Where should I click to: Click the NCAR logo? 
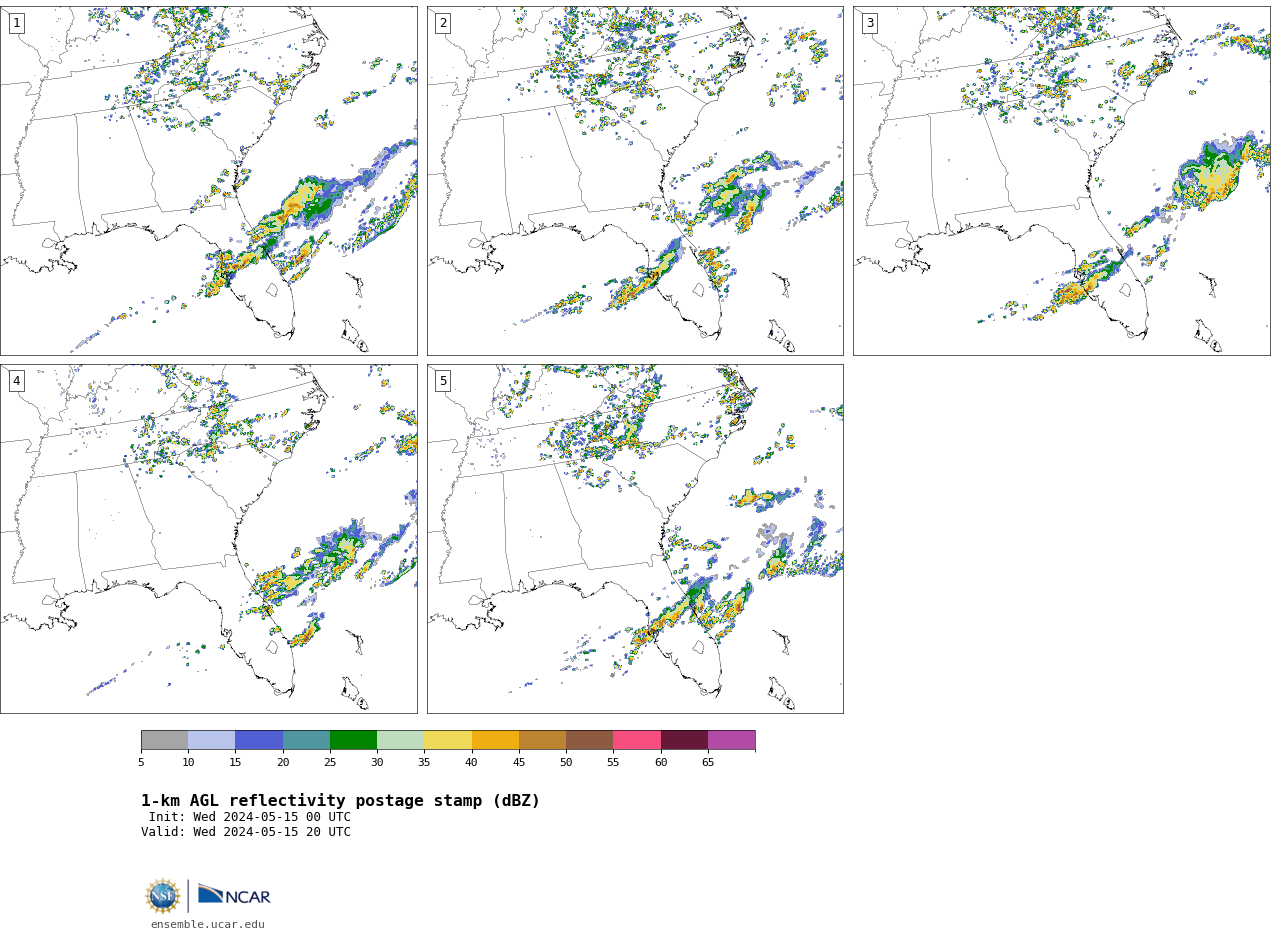(x=234, y=895)
